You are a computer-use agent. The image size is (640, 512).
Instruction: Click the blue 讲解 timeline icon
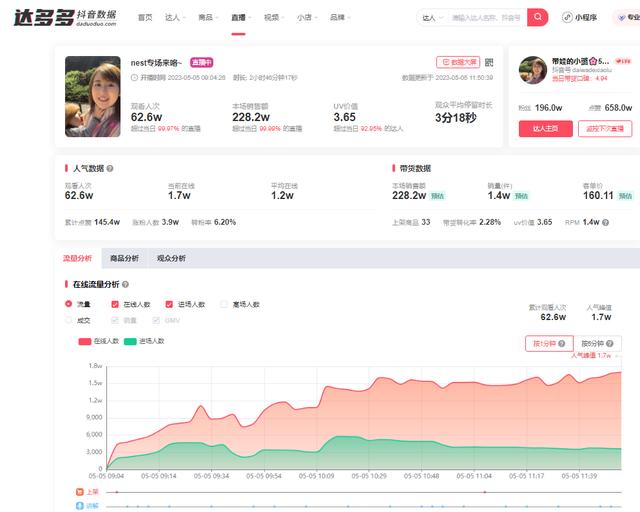[80, 506]
